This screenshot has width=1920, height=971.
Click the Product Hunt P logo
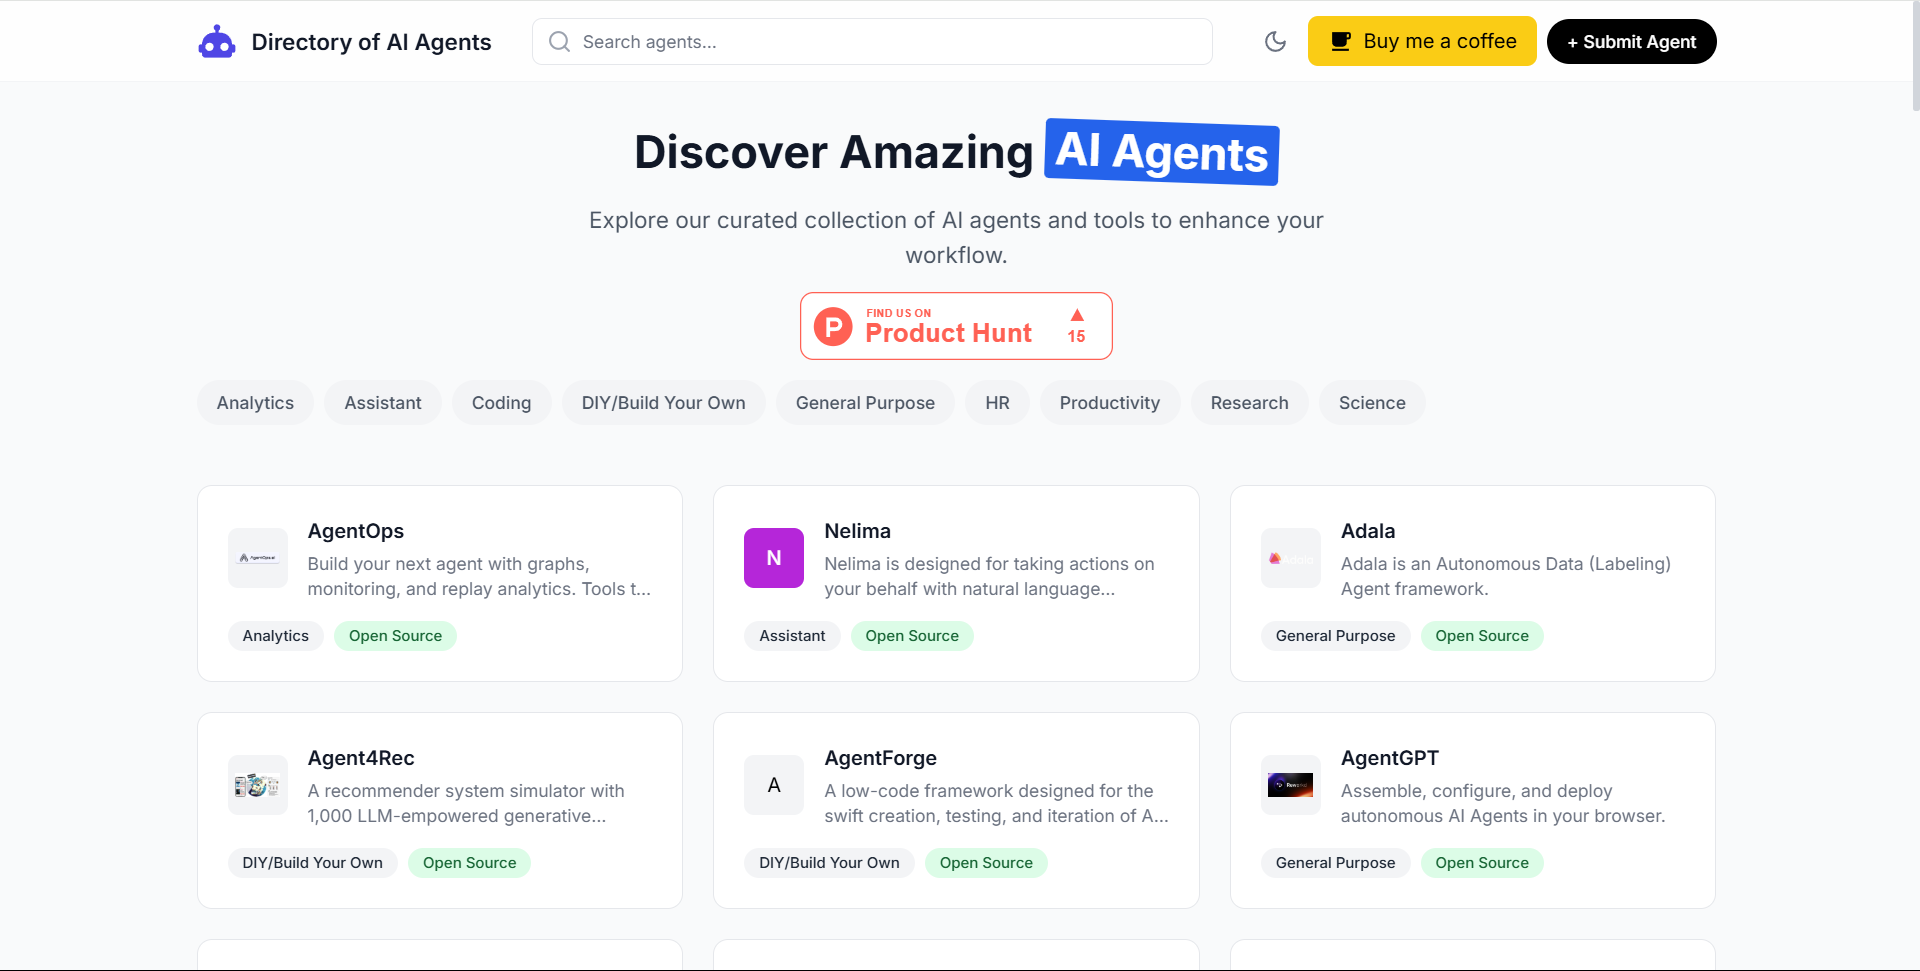click(833, 326)
